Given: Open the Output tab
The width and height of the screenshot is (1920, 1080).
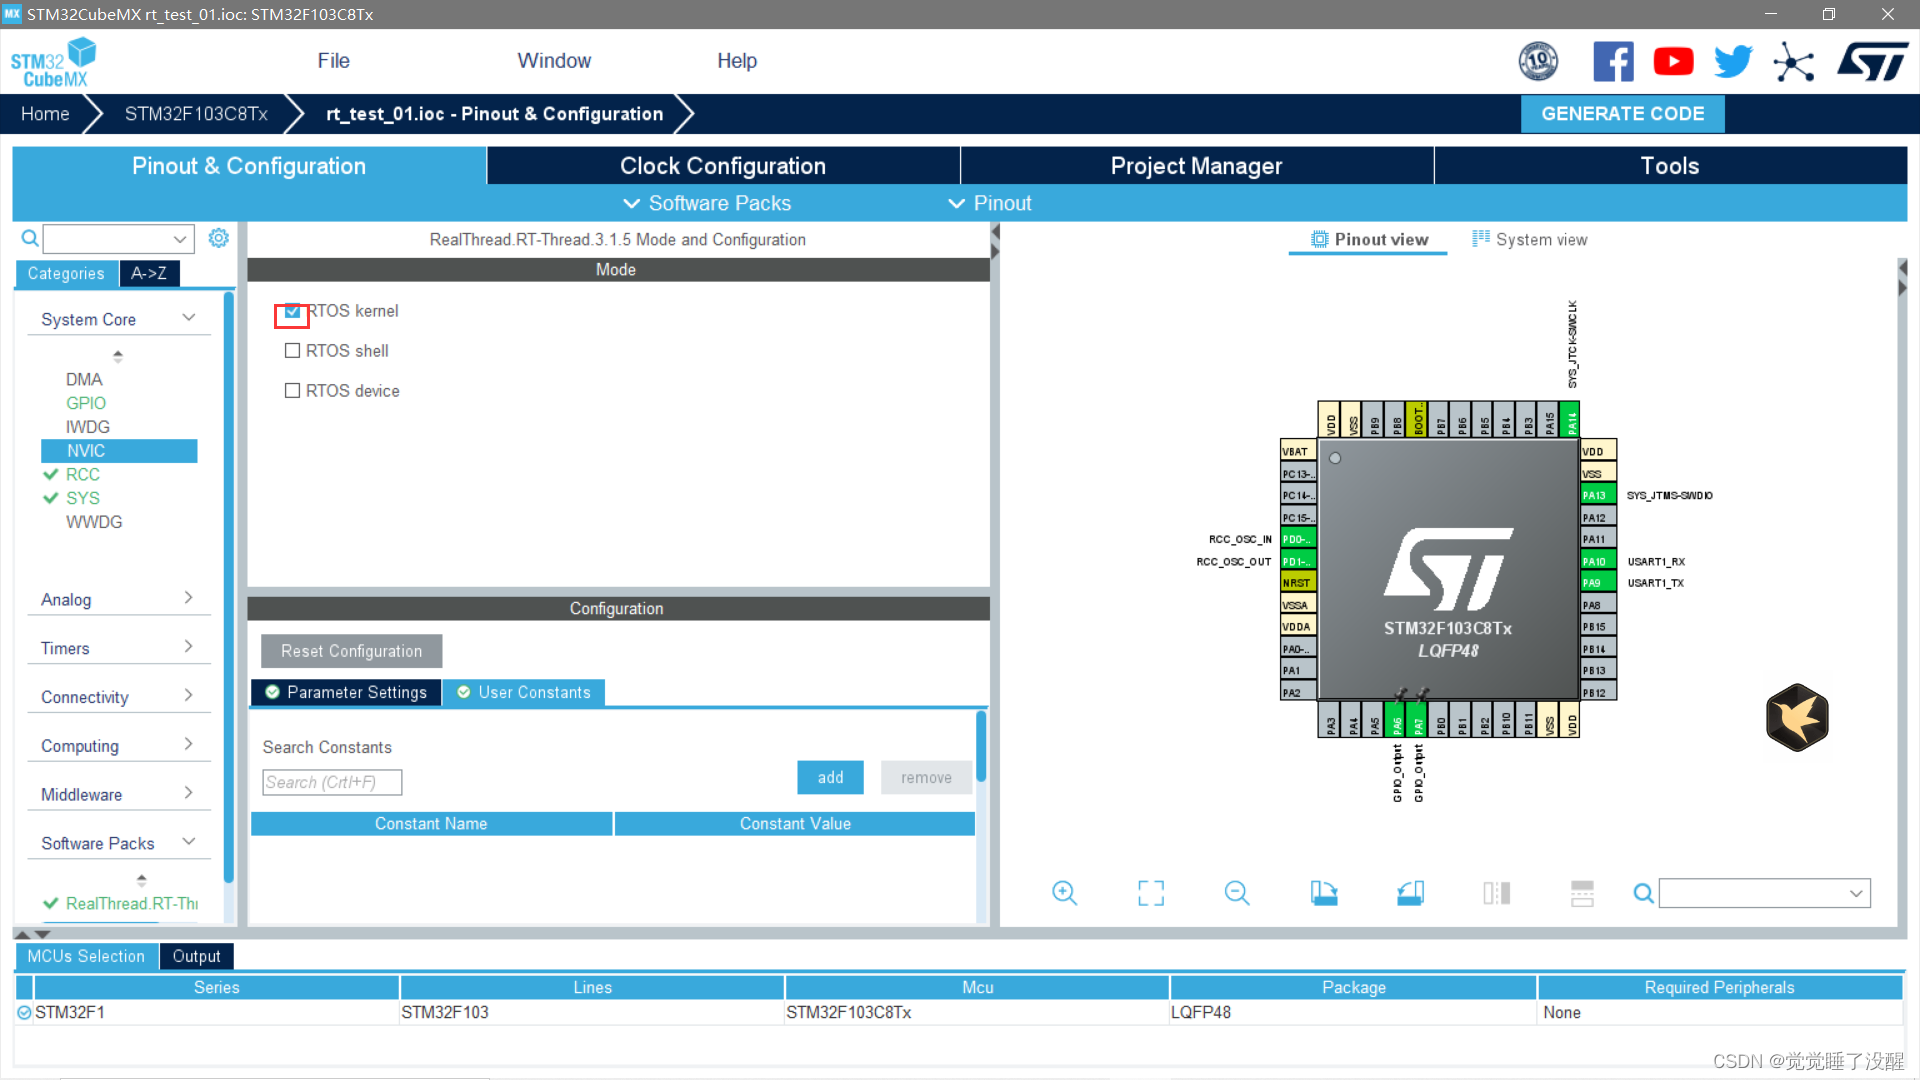Looking at the screenshot, I should click(x=196, y=957).
